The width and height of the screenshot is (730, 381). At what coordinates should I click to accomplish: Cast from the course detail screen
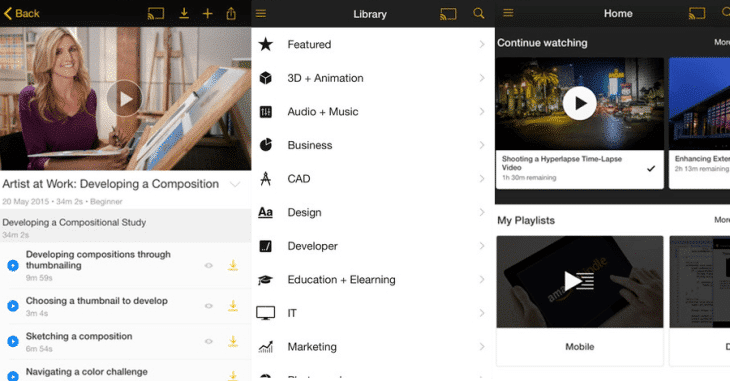[x=156, y=14]
